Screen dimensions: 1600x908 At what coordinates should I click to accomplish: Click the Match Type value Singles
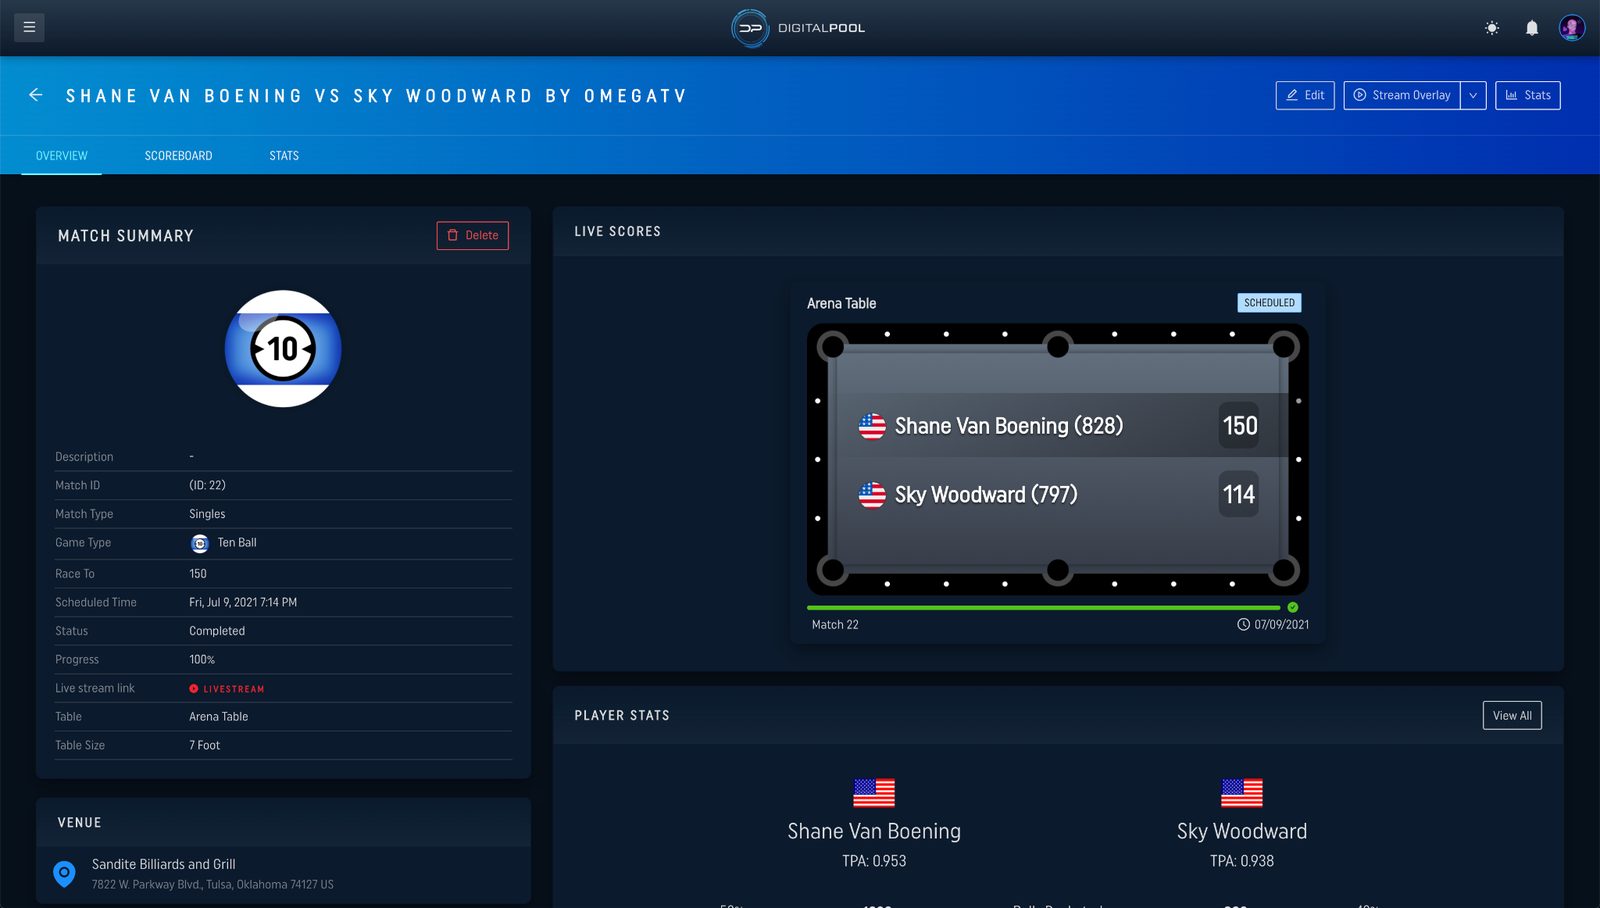[x=207, y=515]
